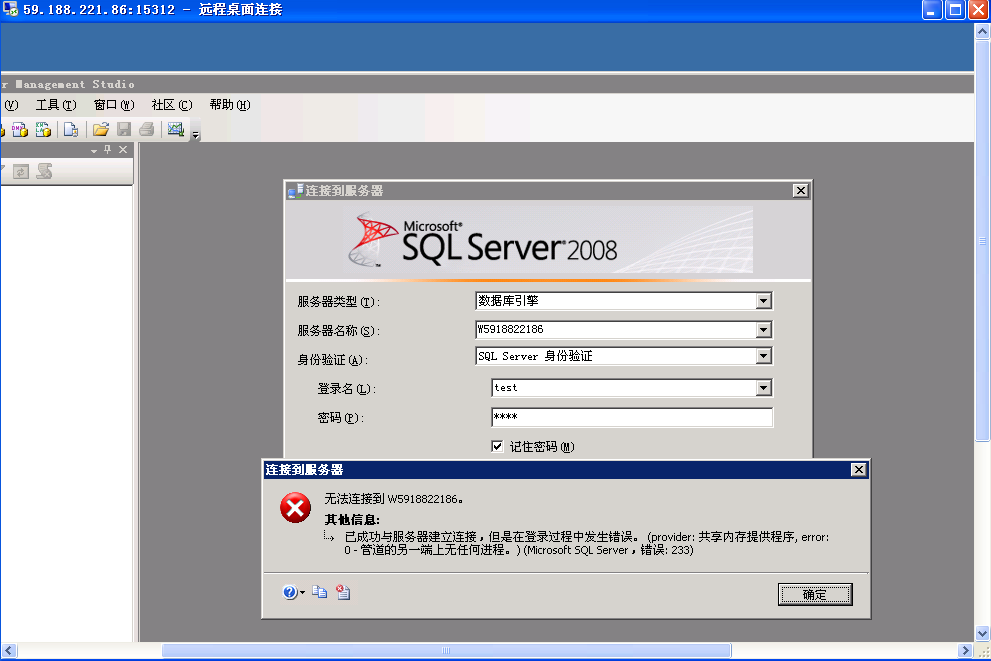Maximize the remote desktop connection window
Viewport: 991px width, 661px height.
coord(955,10)
